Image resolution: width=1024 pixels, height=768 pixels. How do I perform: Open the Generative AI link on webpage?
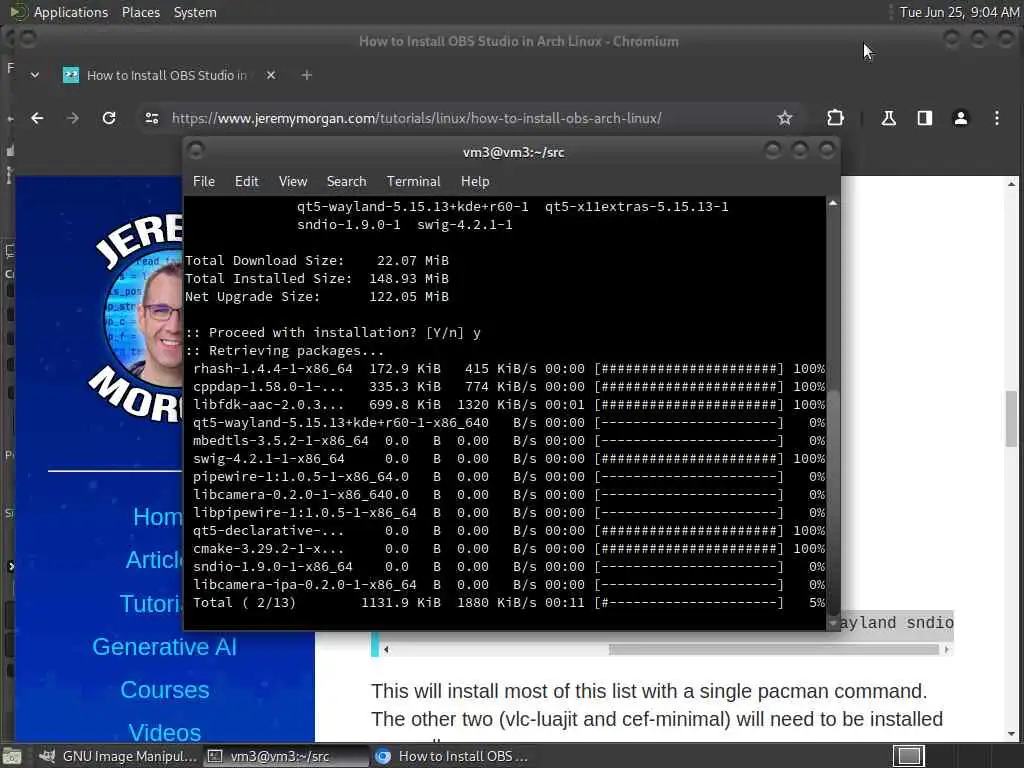[165, 647]
